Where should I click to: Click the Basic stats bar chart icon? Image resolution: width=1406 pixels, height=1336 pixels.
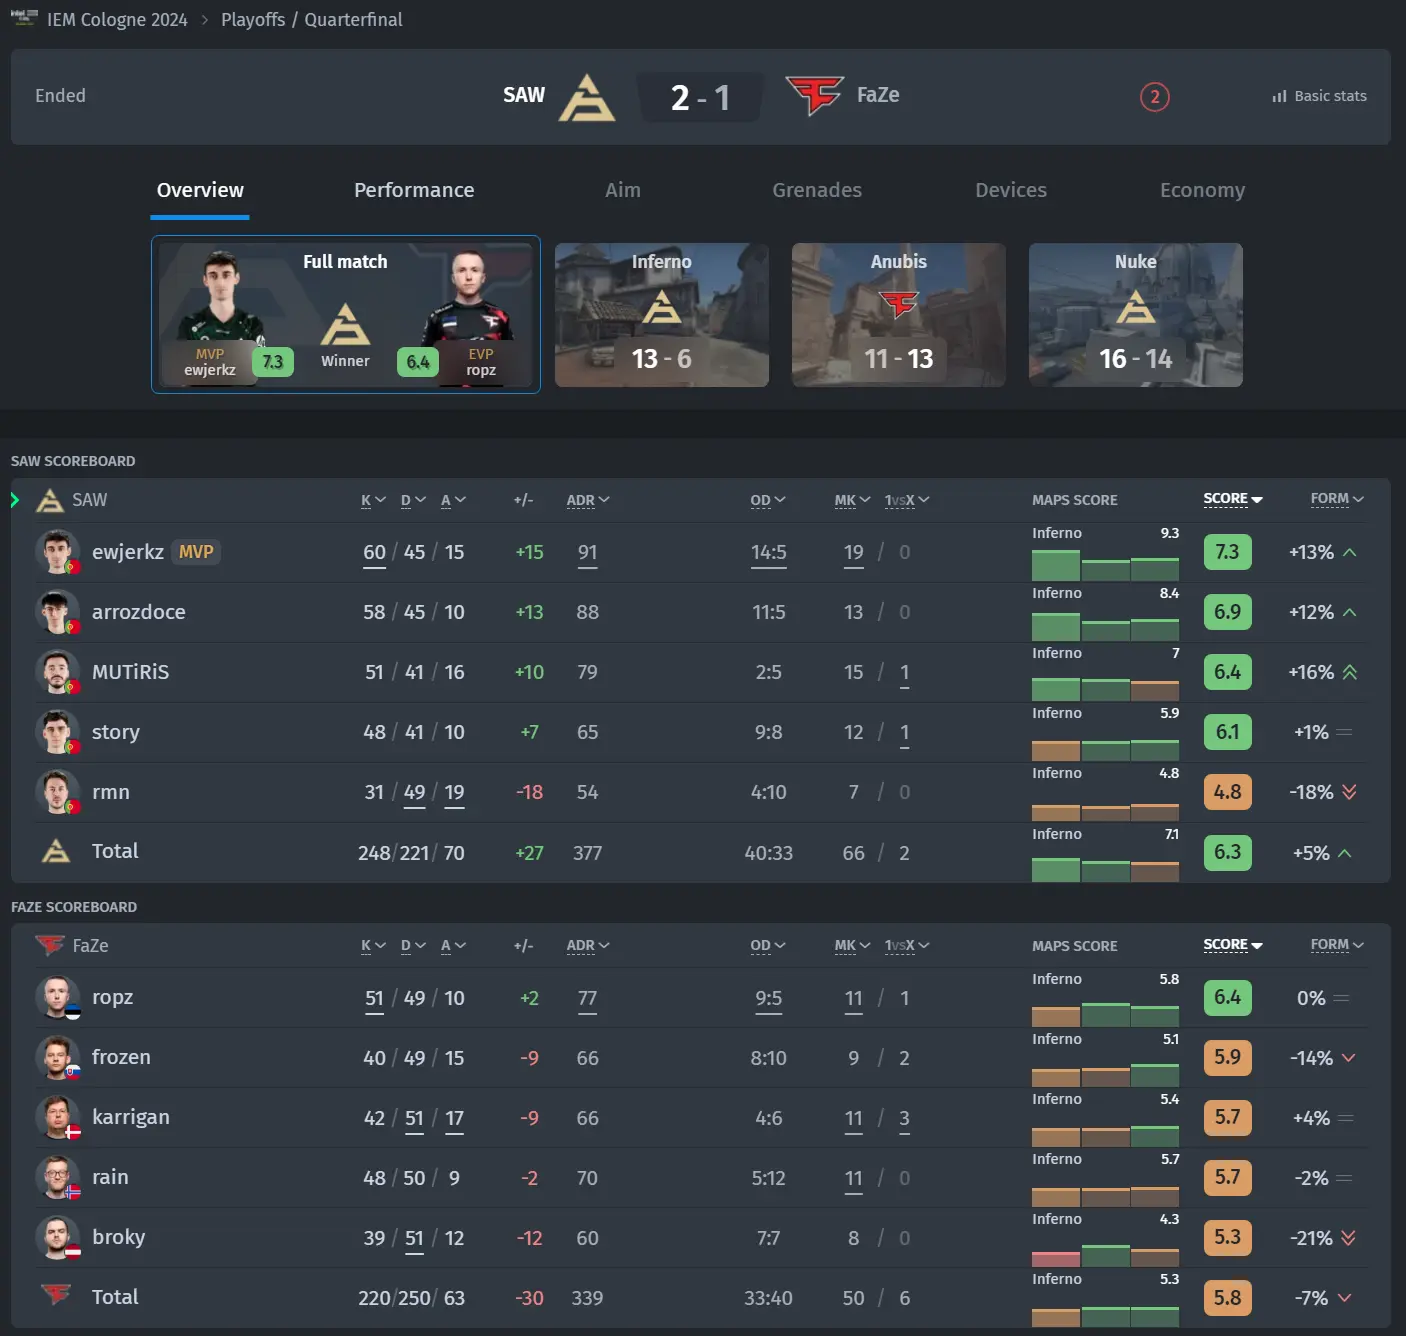1279,96
